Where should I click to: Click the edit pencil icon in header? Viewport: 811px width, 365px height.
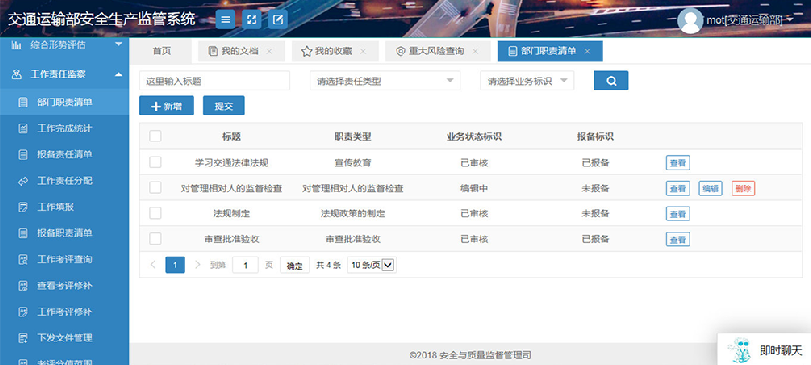(278, 20)
